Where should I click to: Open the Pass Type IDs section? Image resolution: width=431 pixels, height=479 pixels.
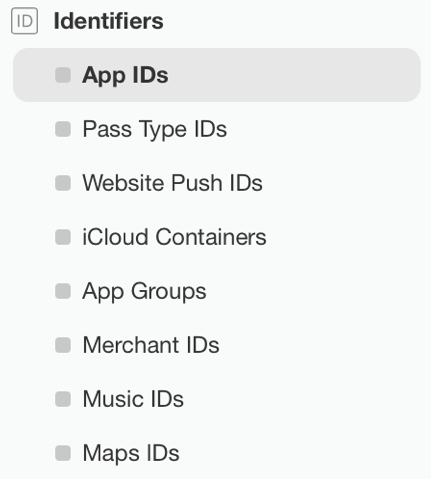[x=155, y=130]
